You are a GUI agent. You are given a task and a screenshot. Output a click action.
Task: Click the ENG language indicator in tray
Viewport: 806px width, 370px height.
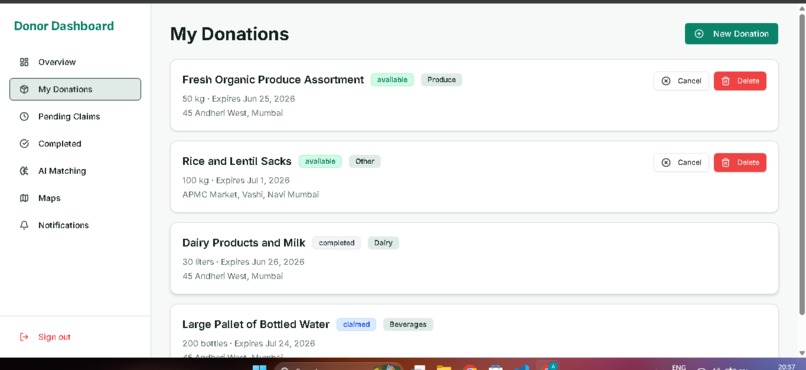click(x=679, y=367)
